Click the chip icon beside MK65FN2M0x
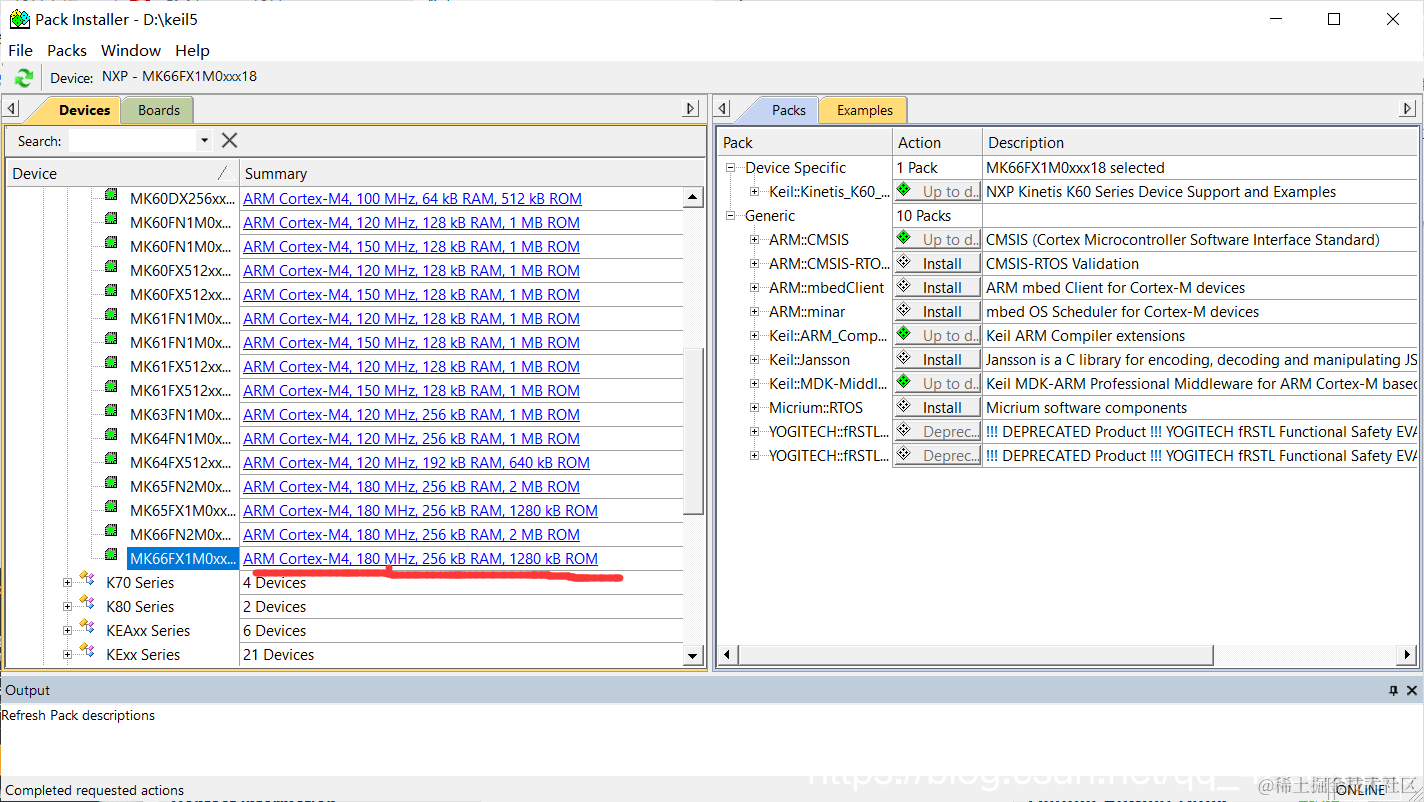1424x802 pixels. [111, 485]
